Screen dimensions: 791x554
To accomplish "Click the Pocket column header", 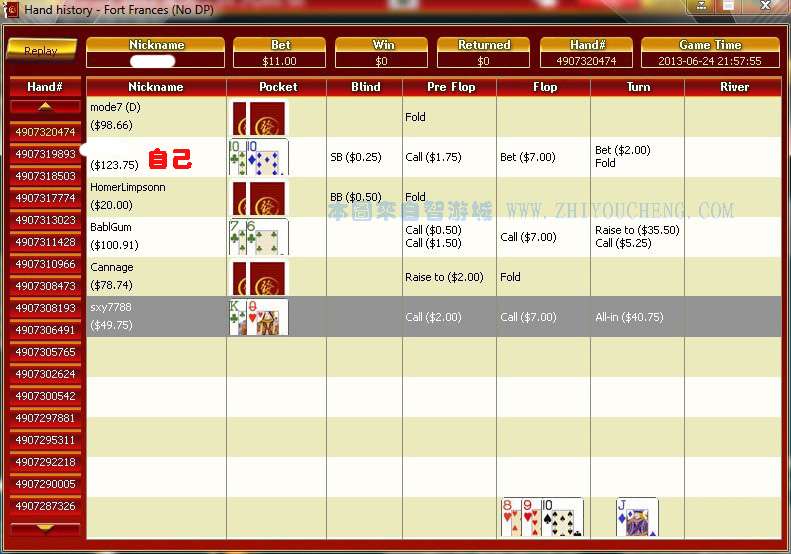I will tap(277, 87).
